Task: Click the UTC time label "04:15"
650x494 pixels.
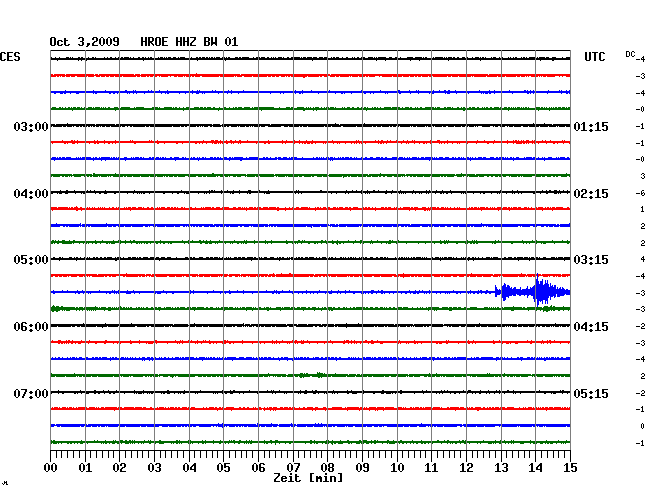Action: (591, 327)
